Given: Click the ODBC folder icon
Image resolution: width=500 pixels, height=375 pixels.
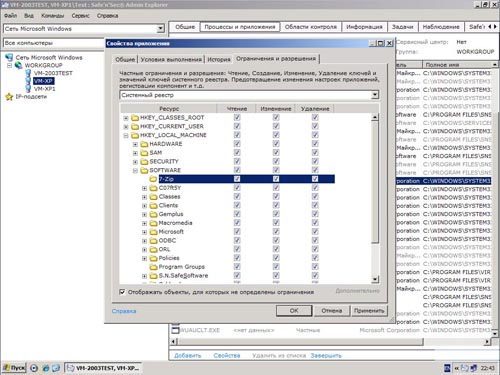Looking at the screenshot, I should pos(153,240).
